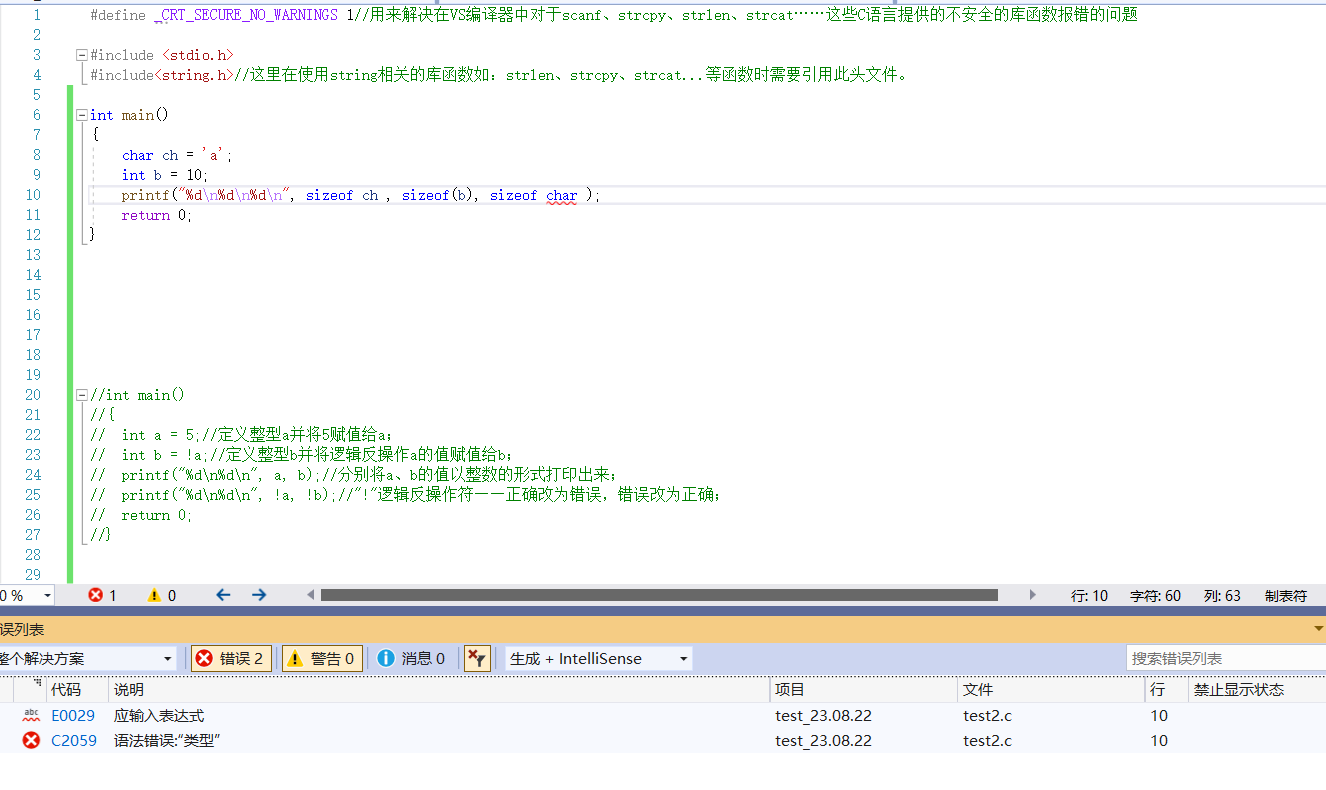Image resolution: width=1326 pixels, height=790 pixels.
Task: Sort by the 禁止显示状态 column header
Action: coord(1257,689)
